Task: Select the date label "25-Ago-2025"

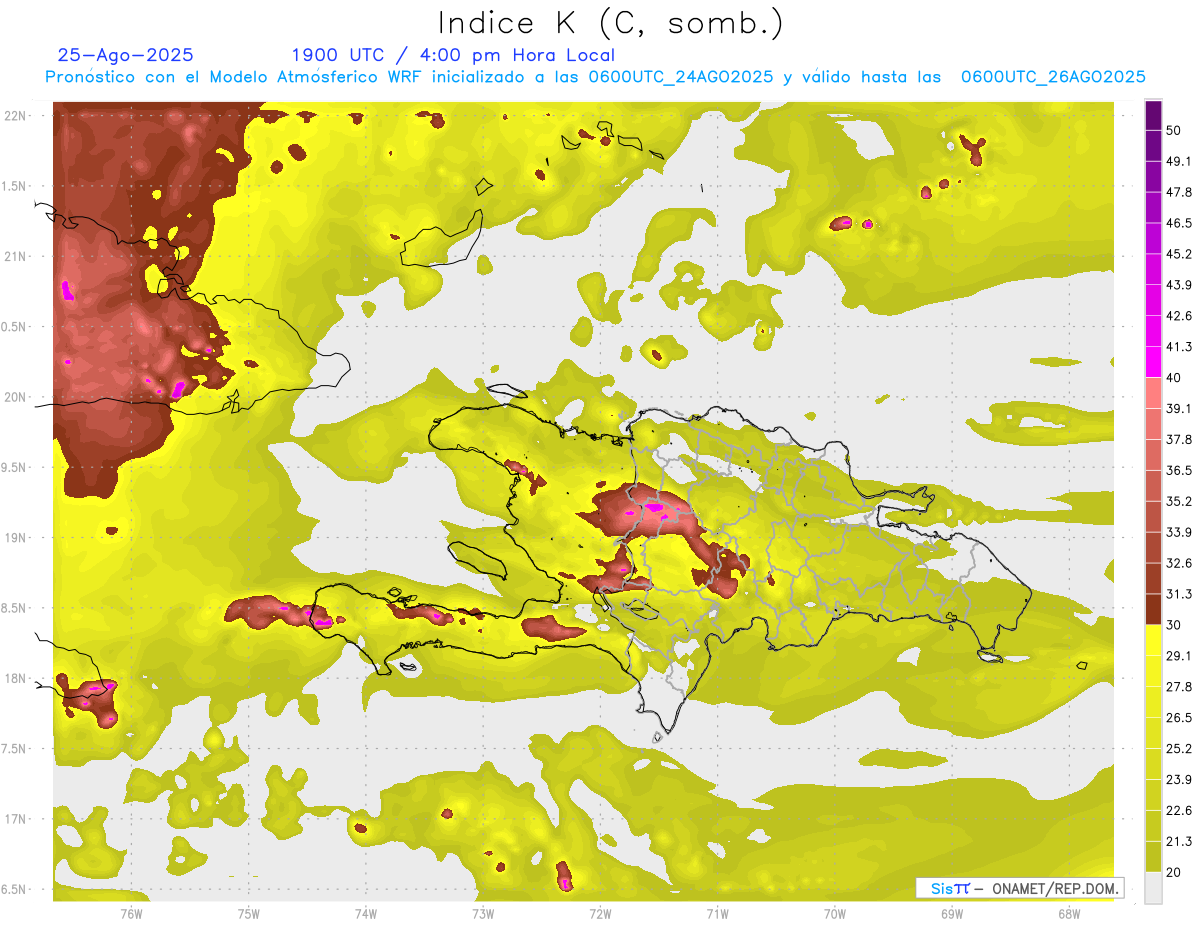Action: (x=126, y=55)
